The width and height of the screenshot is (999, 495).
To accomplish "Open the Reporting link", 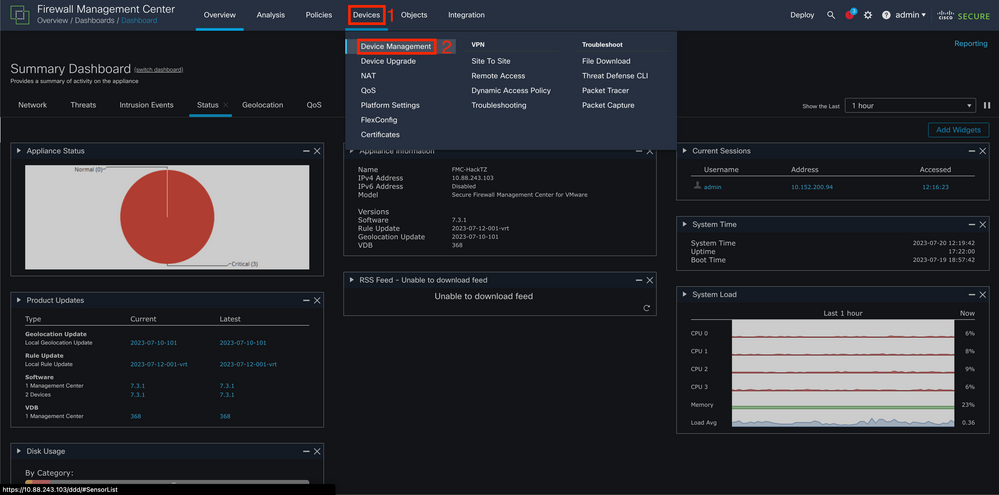I will click(x=970, y=44).
